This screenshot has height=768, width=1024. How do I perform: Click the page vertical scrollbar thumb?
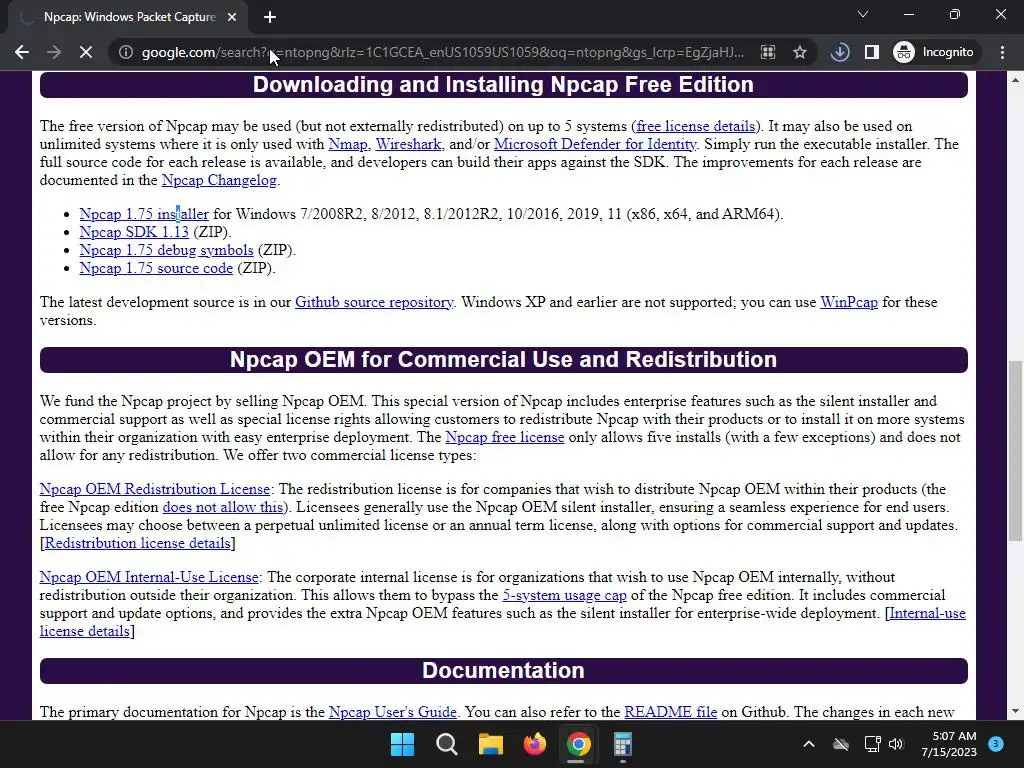[x=1015, y=450]
